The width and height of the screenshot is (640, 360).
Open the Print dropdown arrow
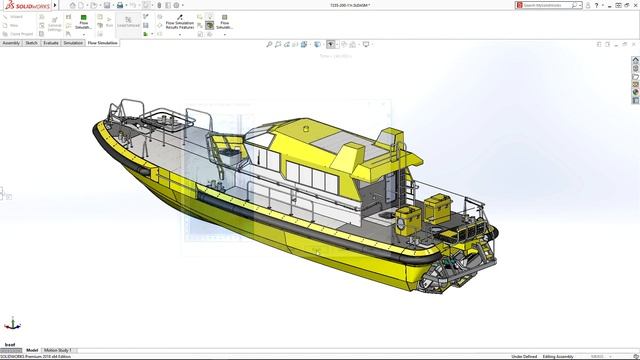click(x=126, y=5)
